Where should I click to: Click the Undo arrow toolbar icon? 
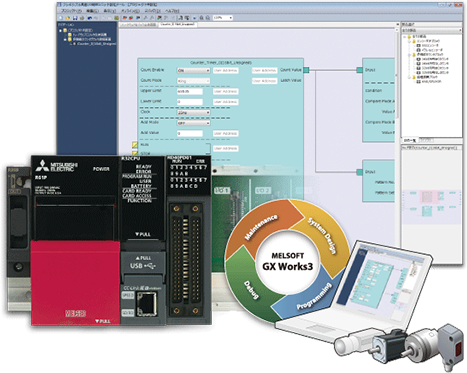(90, 18)
